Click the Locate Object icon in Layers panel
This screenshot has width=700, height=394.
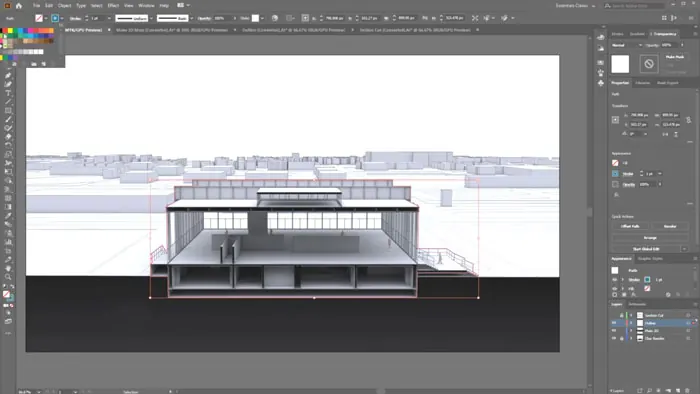(650, 390)
